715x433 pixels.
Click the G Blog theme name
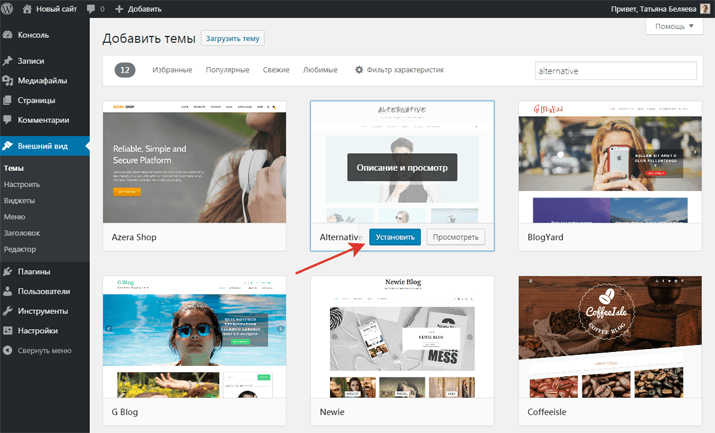coord(125,412)
